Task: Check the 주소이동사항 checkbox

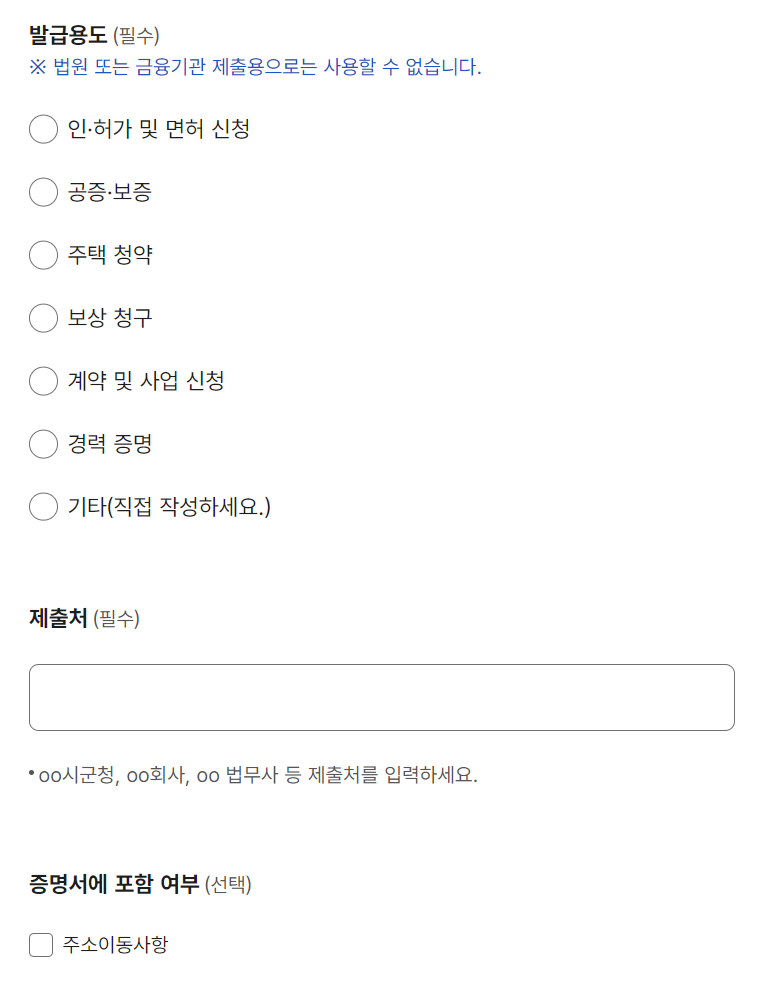Action: coord(40,943)
